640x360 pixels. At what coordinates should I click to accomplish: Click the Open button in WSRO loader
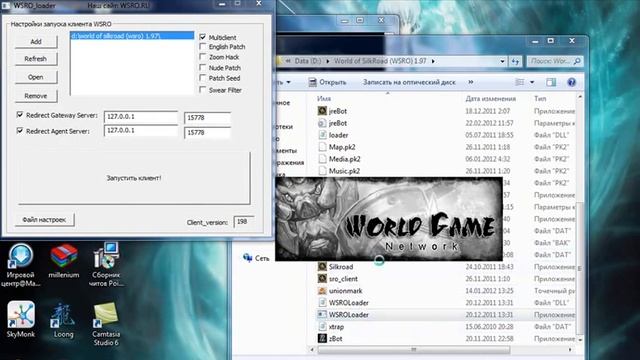tap(36, 77)
